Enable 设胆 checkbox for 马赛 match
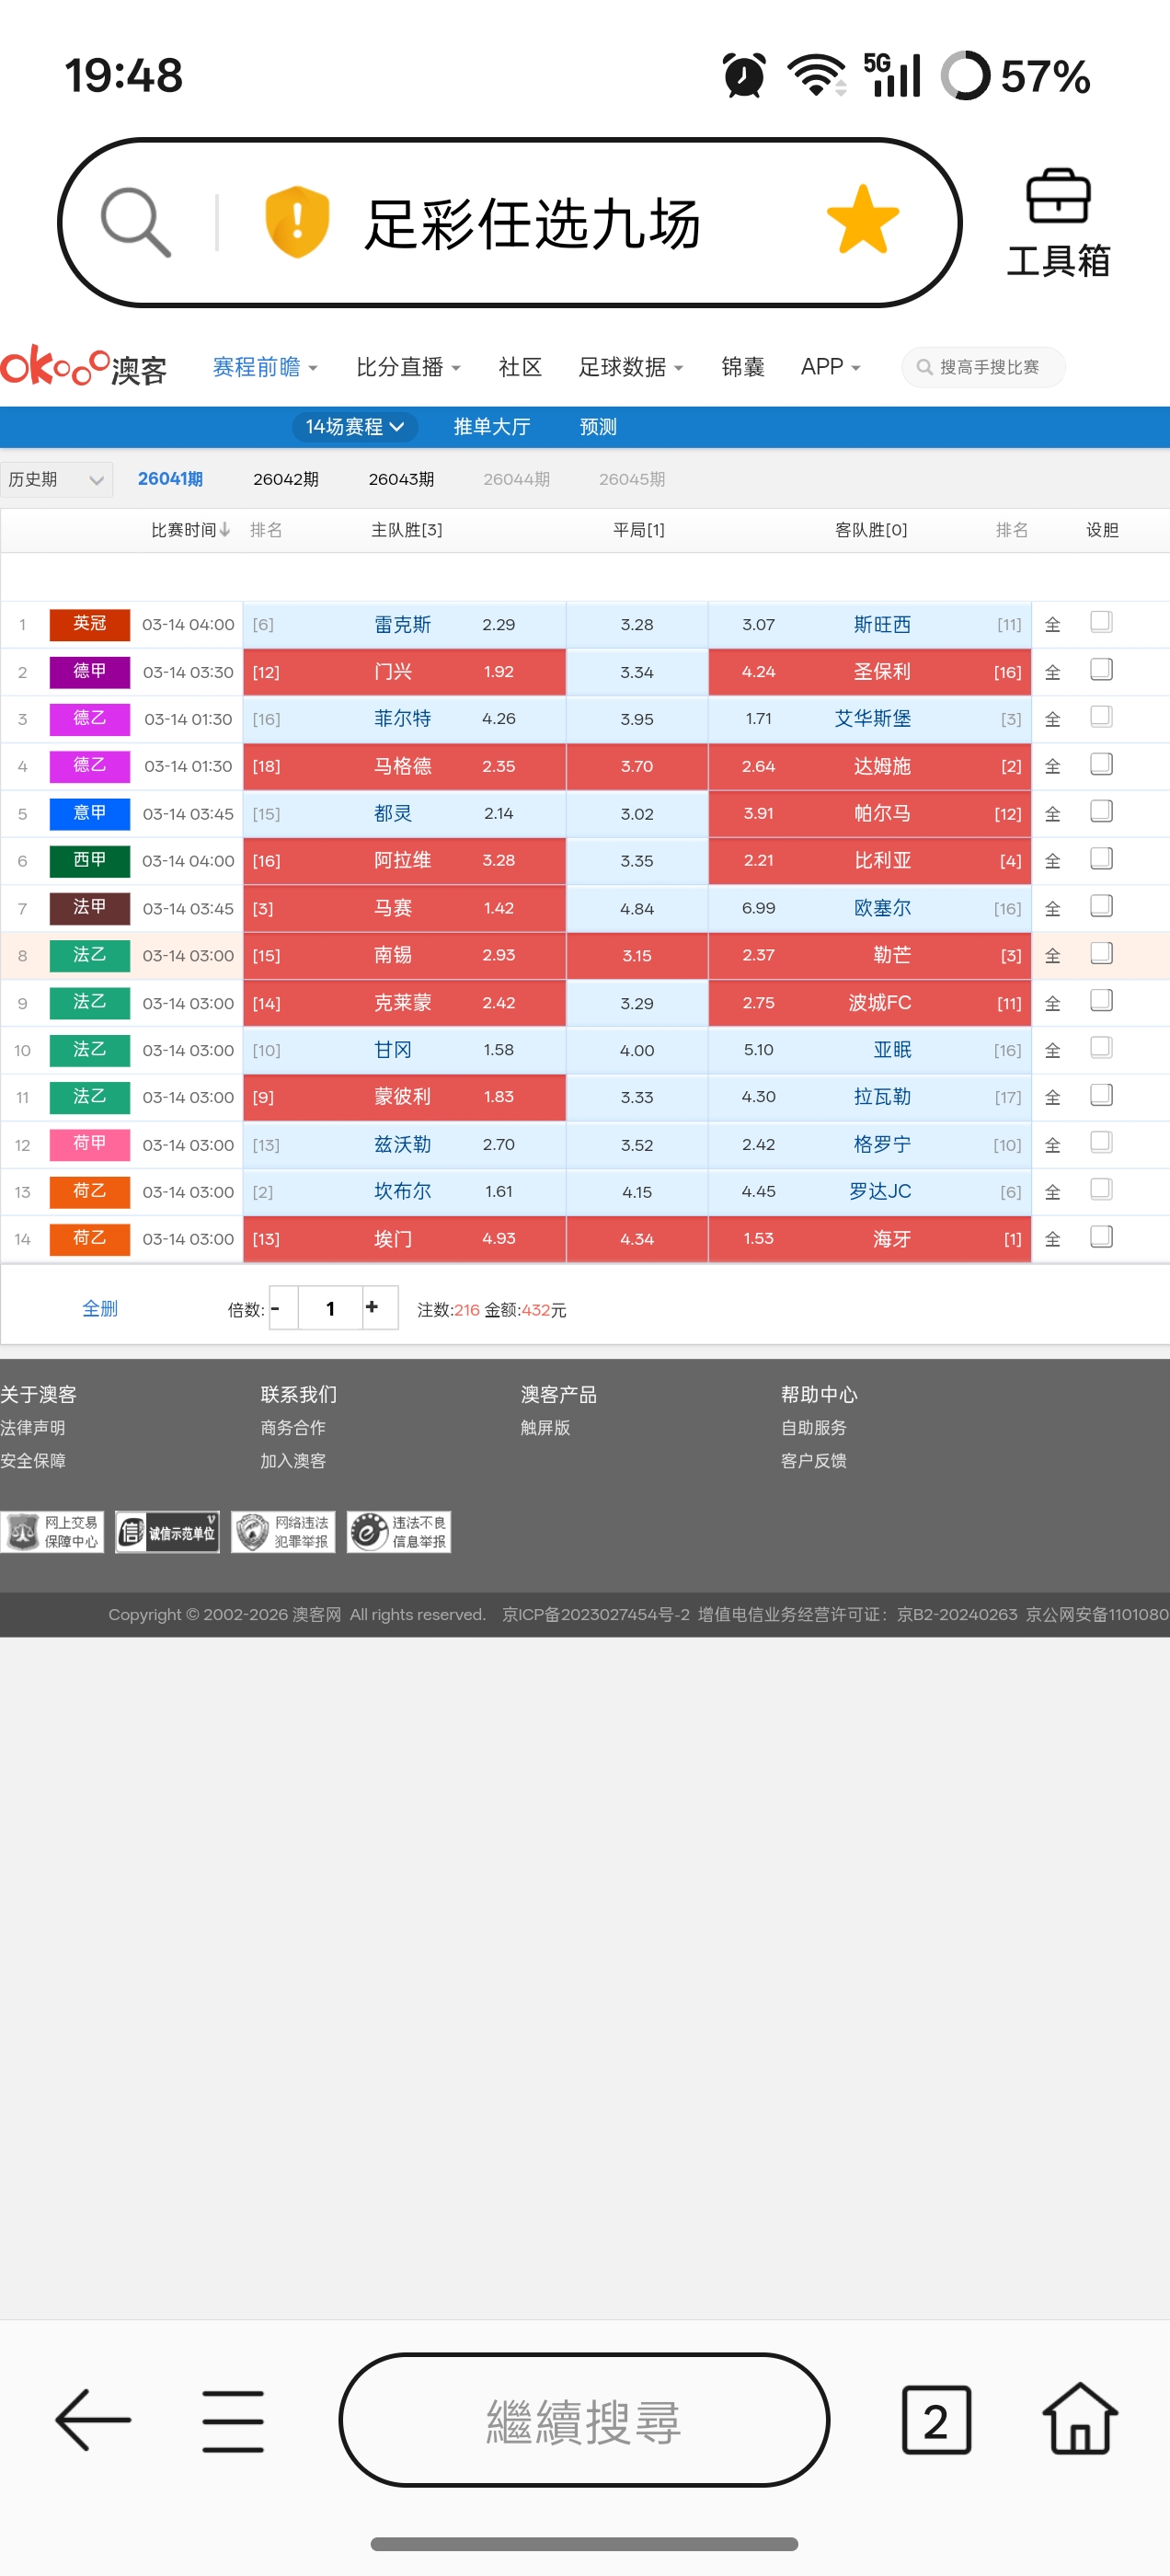The image size is (1170, 2576). (1101, 907)
